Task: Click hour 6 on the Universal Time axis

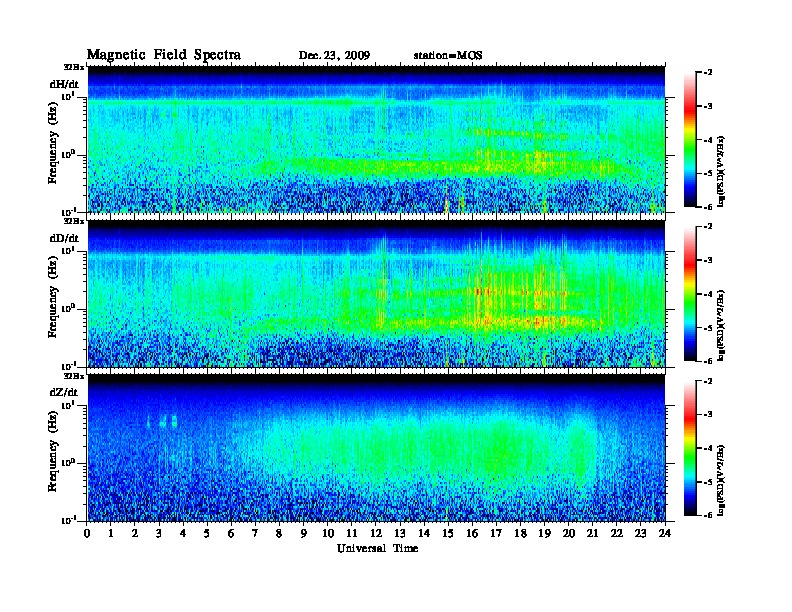Action: [231, 533]
